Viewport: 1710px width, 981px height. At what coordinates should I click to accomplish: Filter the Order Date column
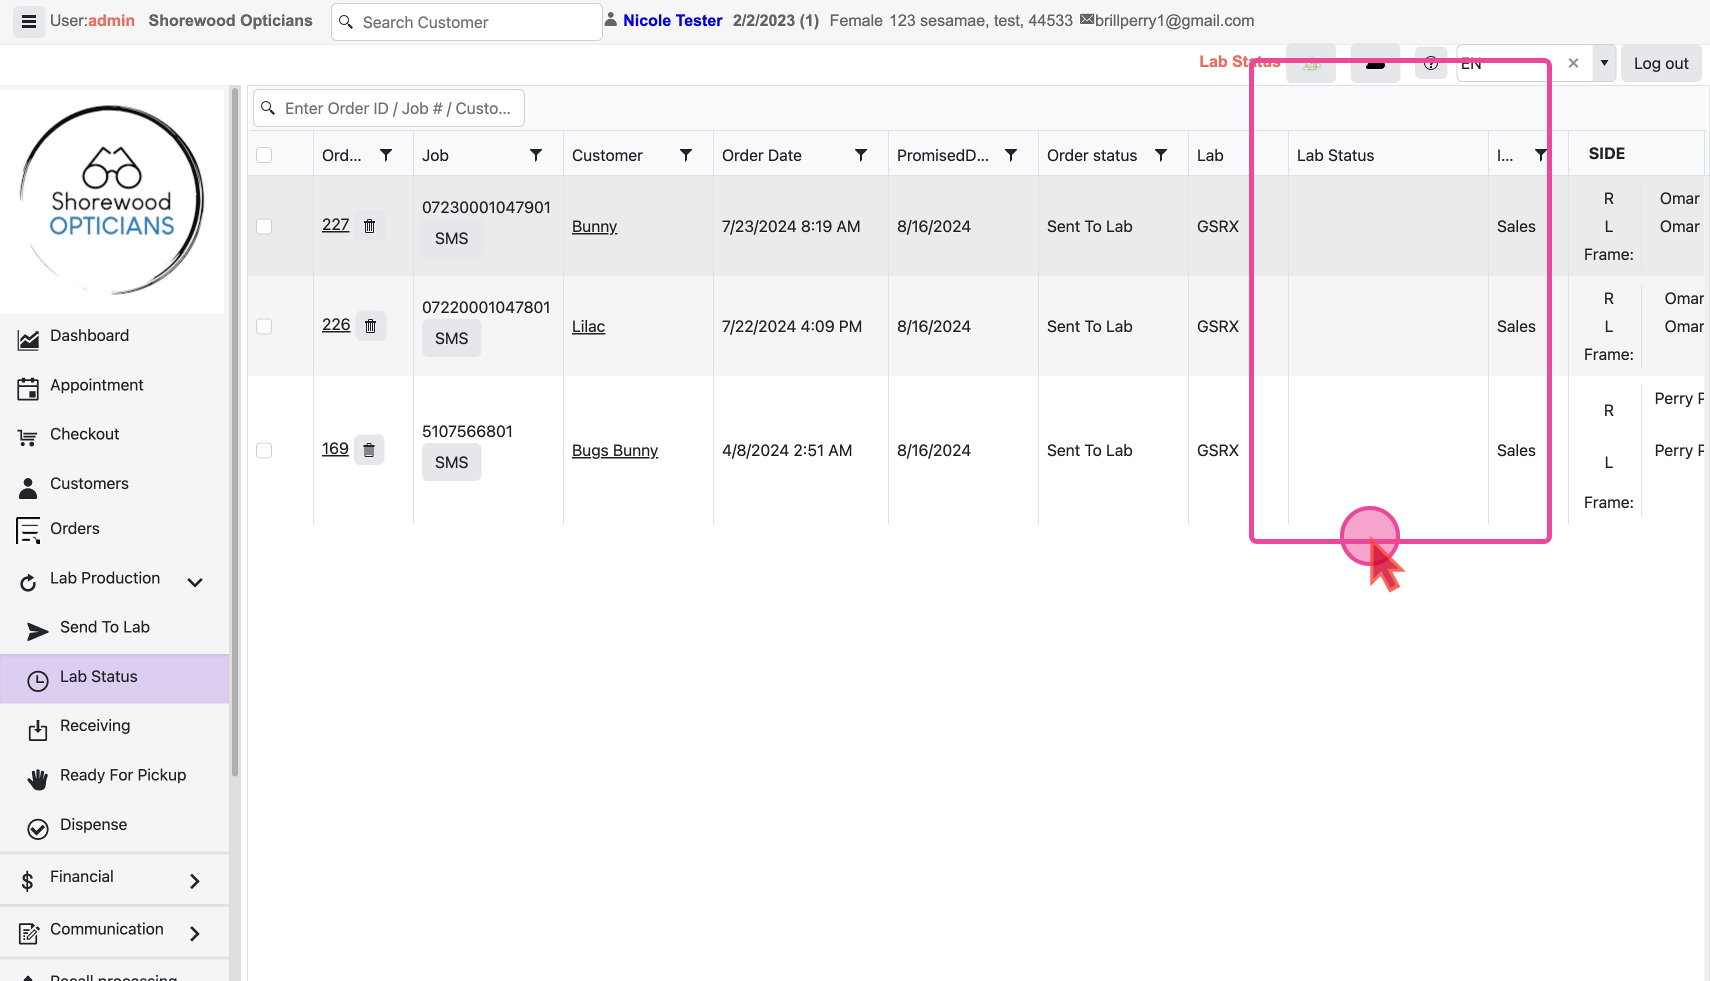[860, 155]
